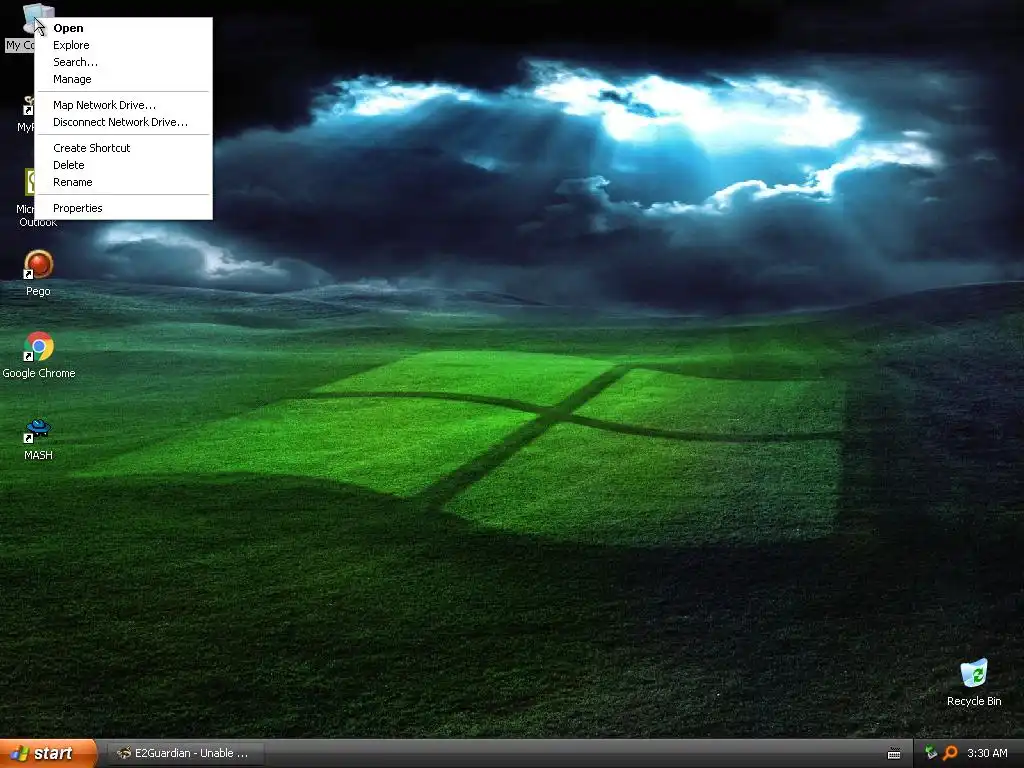
Task: Choose Delete from the context menu
Action: tap(123, 165)
